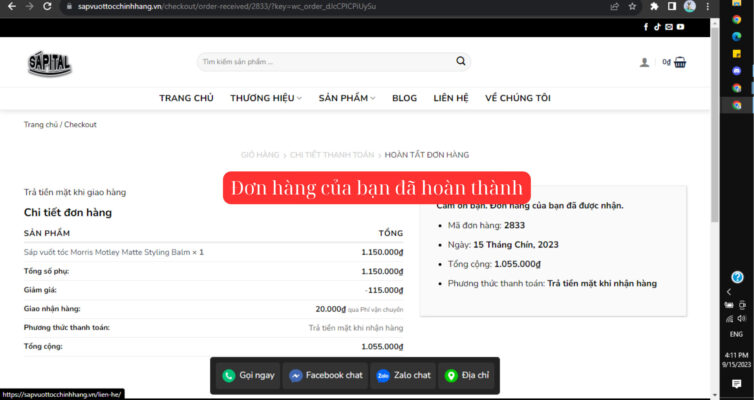The width and height of the screenshot is (754, 400).
Task: Click the Facebook icon in top bar
Action: (646, 27)
